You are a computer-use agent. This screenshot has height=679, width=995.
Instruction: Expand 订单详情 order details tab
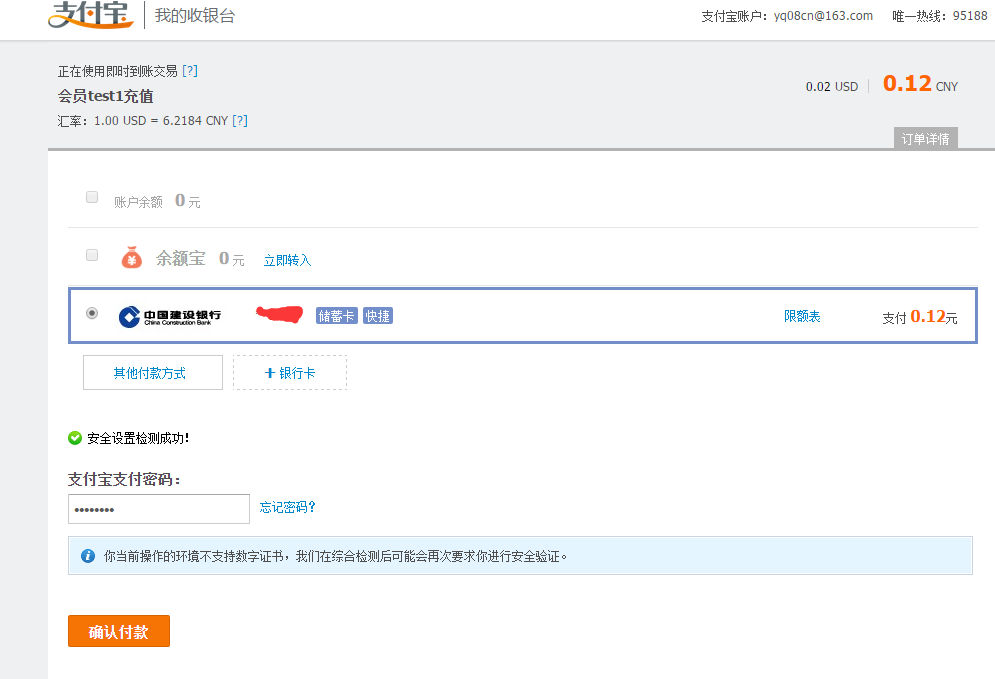tap(926, 139)
